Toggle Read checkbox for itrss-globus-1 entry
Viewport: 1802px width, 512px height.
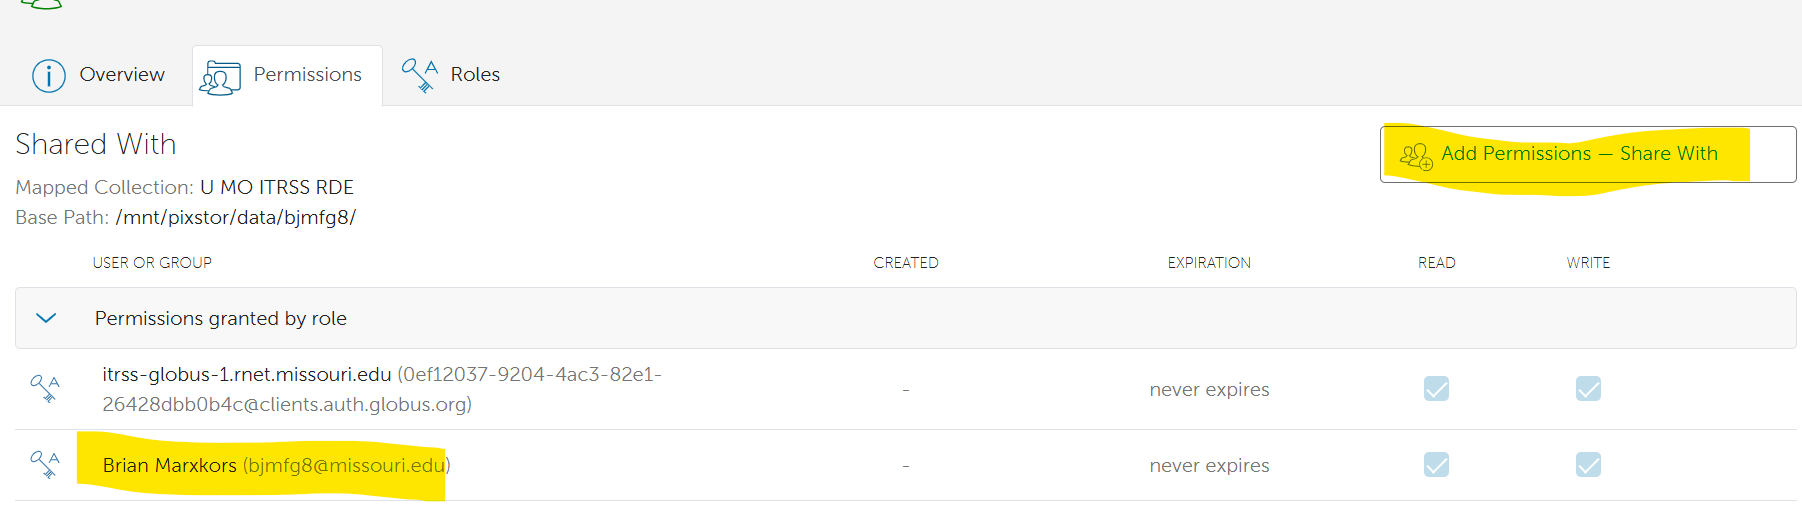[1436, 388]
